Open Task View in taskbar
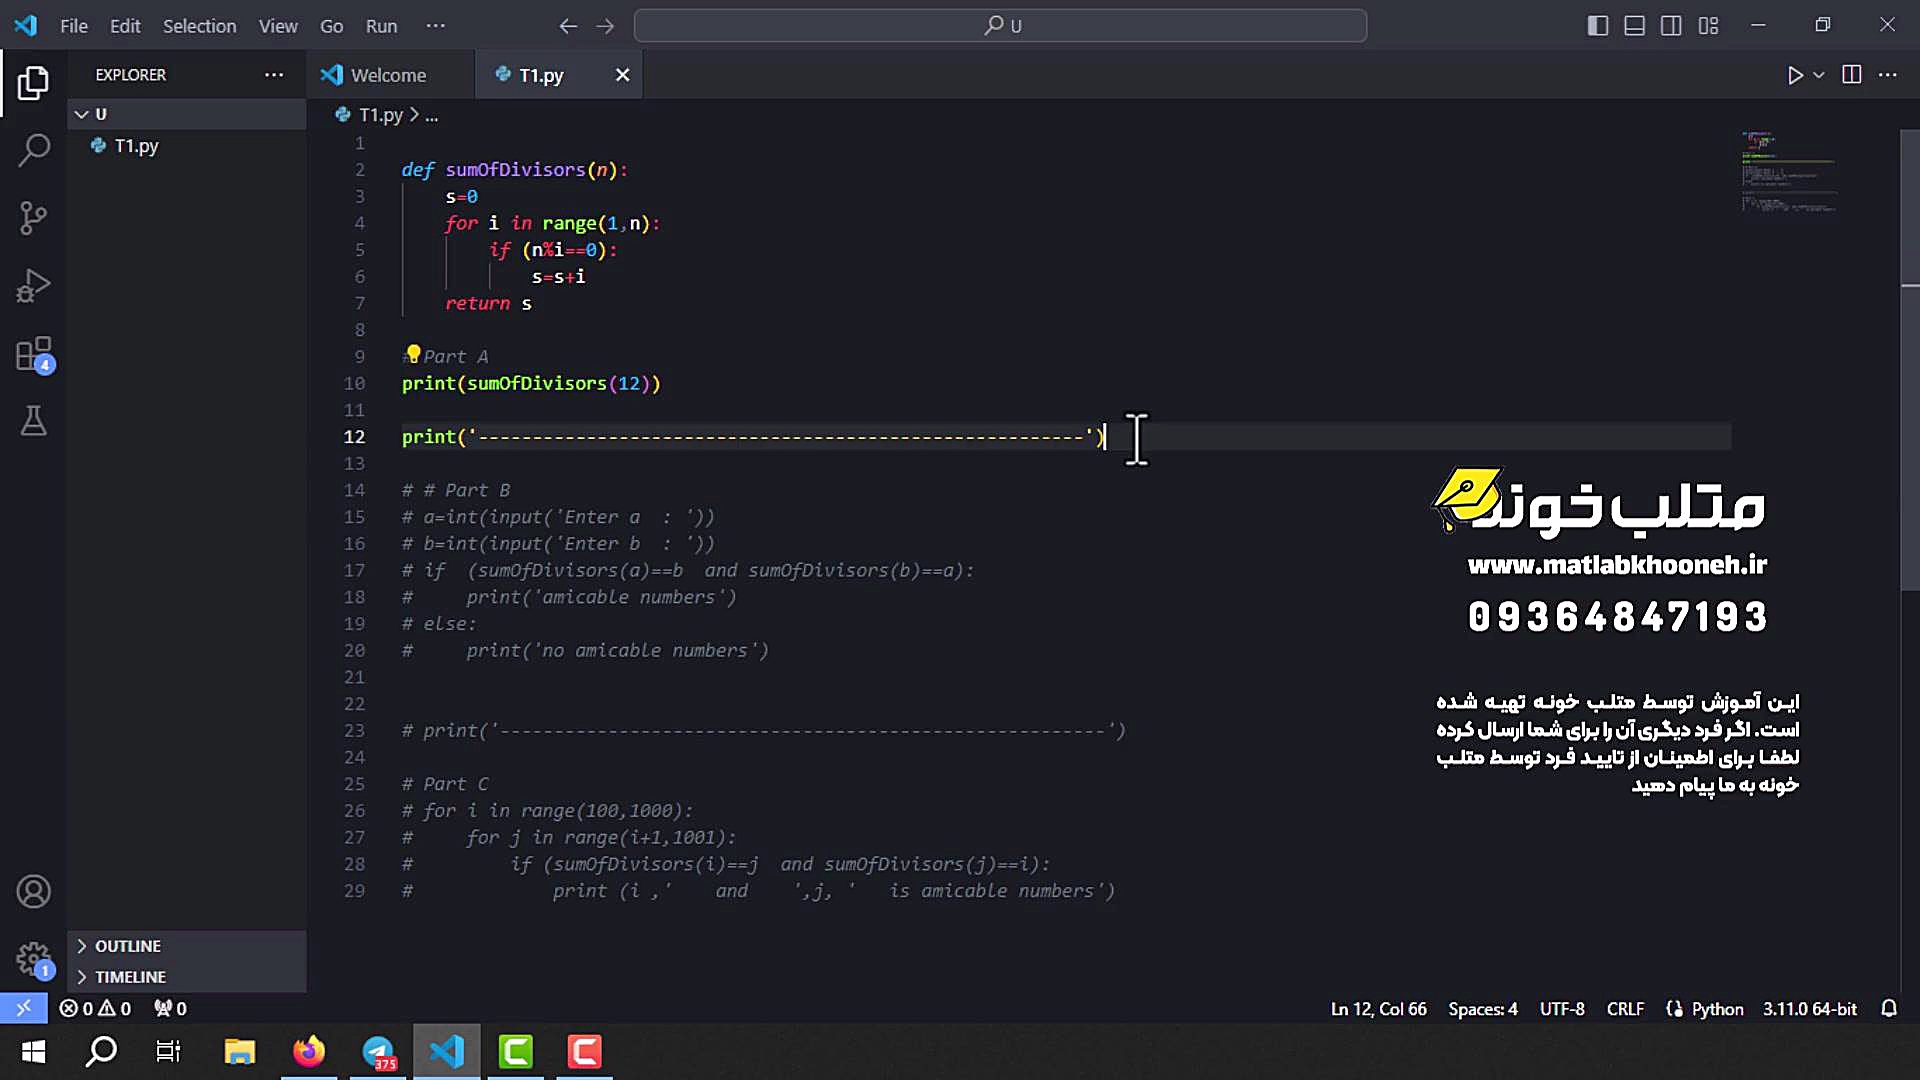 coord(168,1052)
